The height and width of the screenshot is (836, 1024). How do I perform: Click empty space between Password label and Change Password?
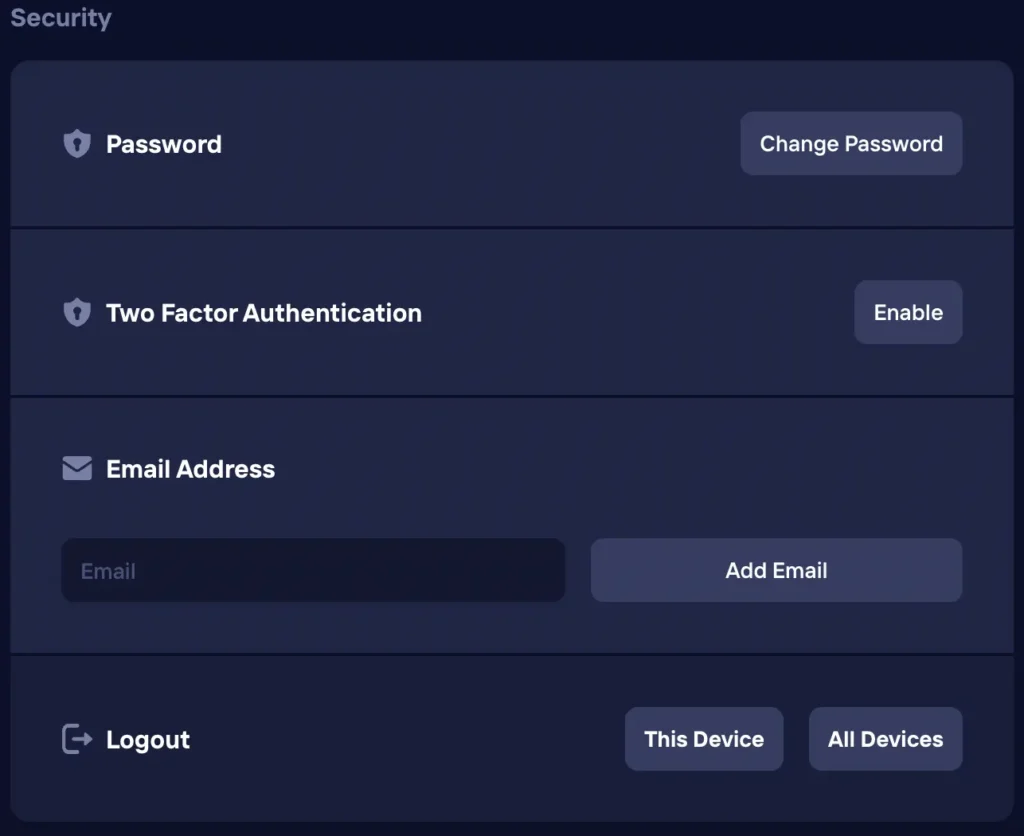(x=480, y=144)
